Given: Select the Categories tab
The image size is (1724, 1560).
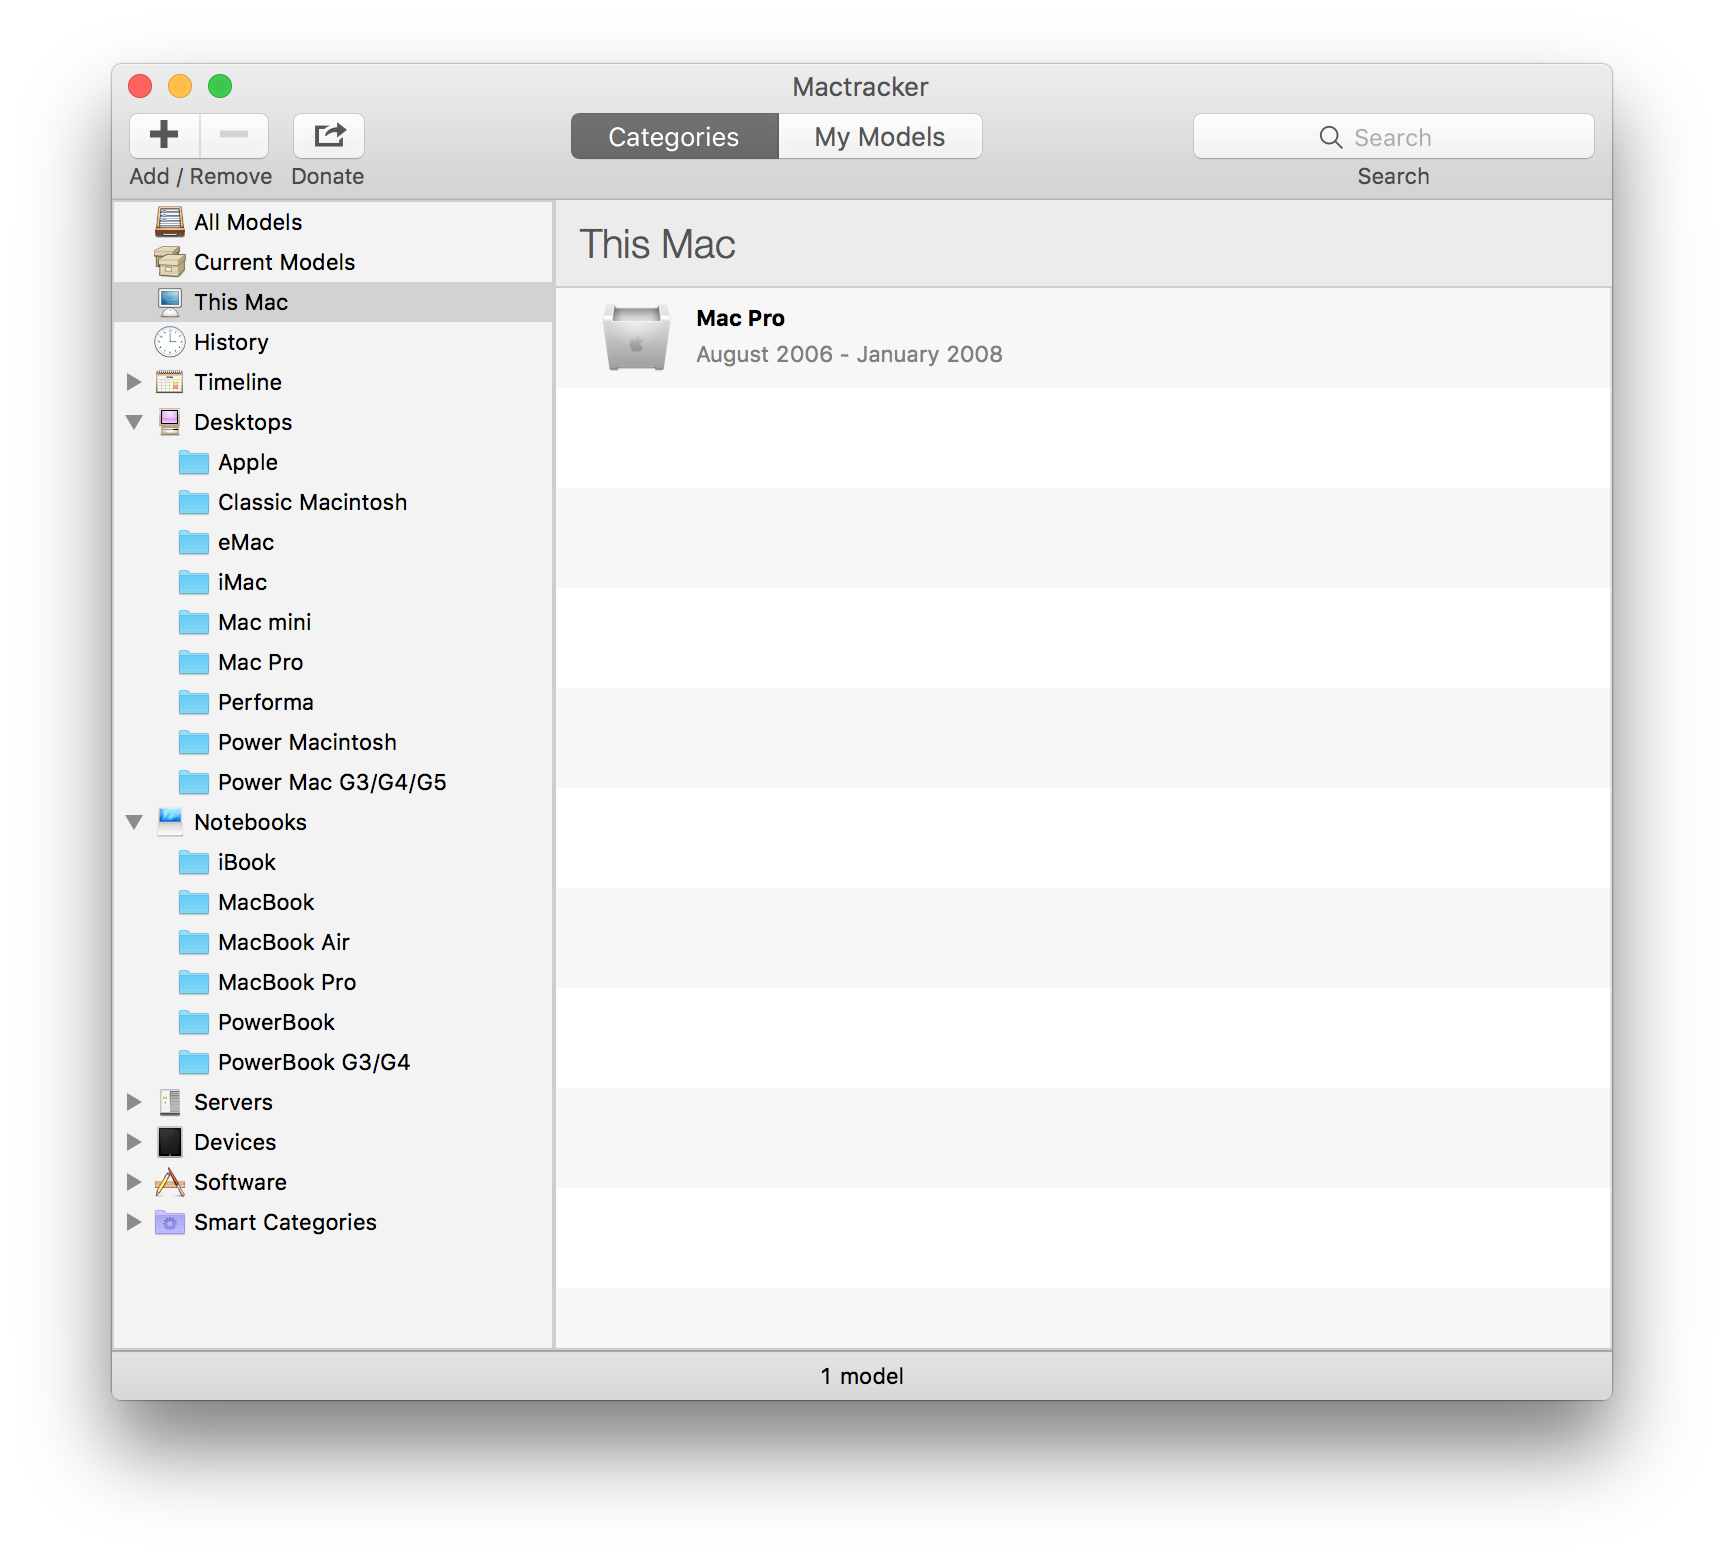Looking at the screenshot, I should click(x=673, y=136).
